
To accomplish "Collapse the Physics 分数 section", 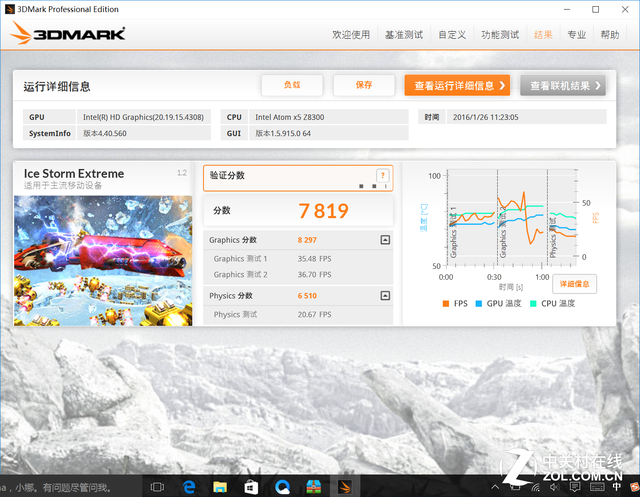I will (x=385, y=296).
